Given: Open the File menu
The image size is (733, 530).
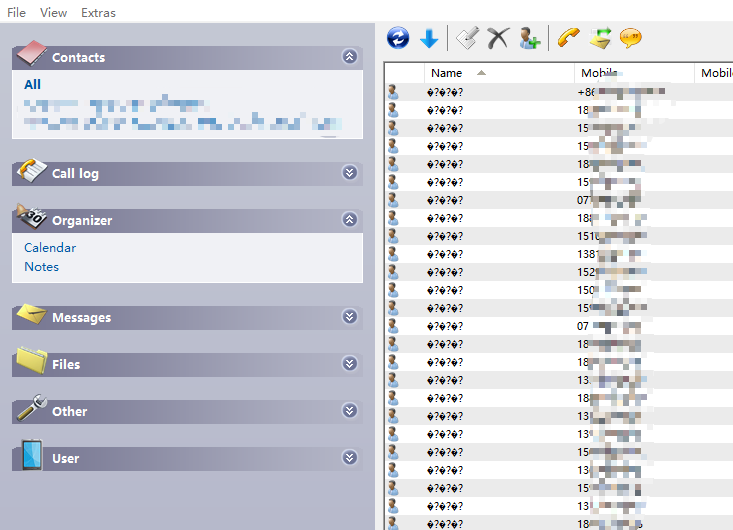Looking at the screenshot, I should pos(16,13).
